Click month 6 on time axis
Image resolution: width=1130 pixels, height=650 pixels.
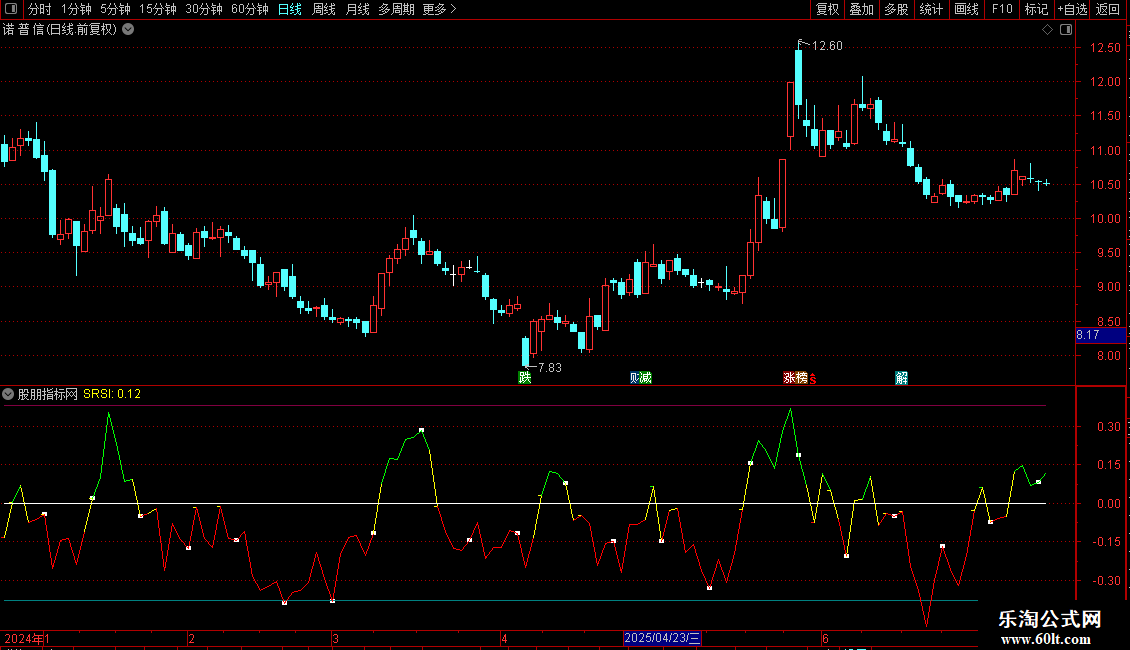[x=825, y=638]
